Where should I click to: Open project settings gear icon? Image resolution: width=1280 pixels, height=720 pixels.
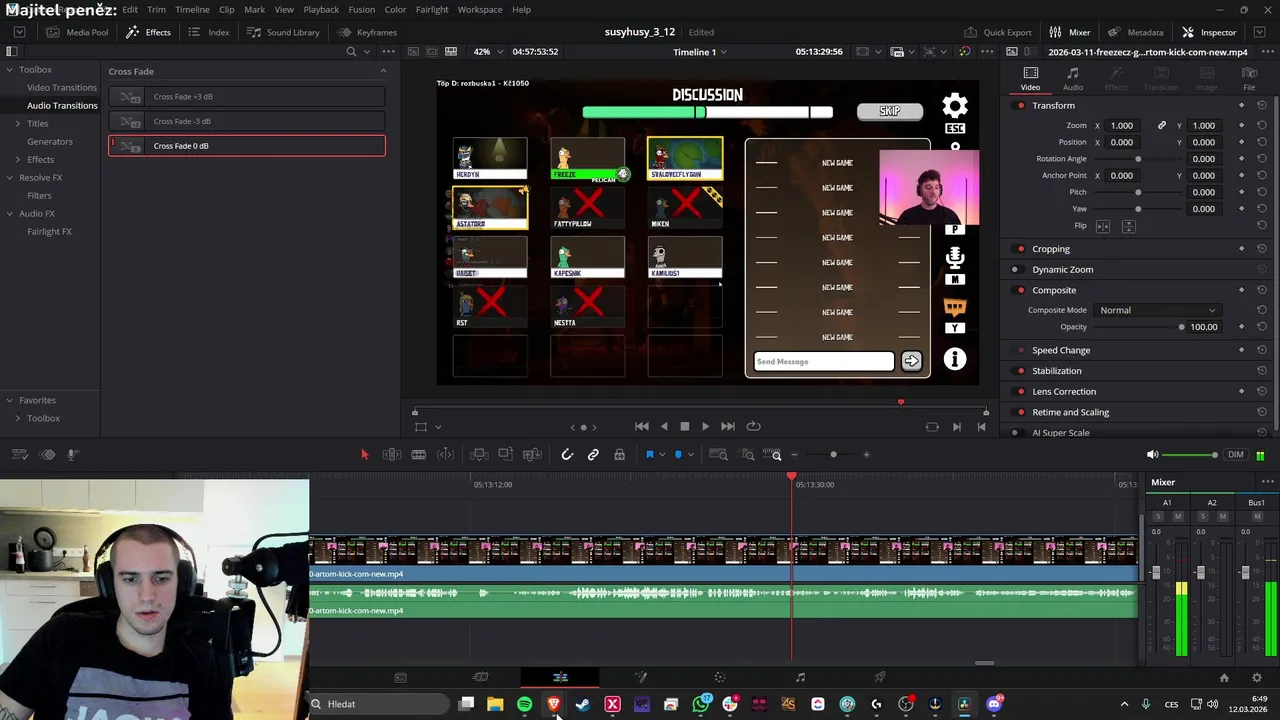1256,678
